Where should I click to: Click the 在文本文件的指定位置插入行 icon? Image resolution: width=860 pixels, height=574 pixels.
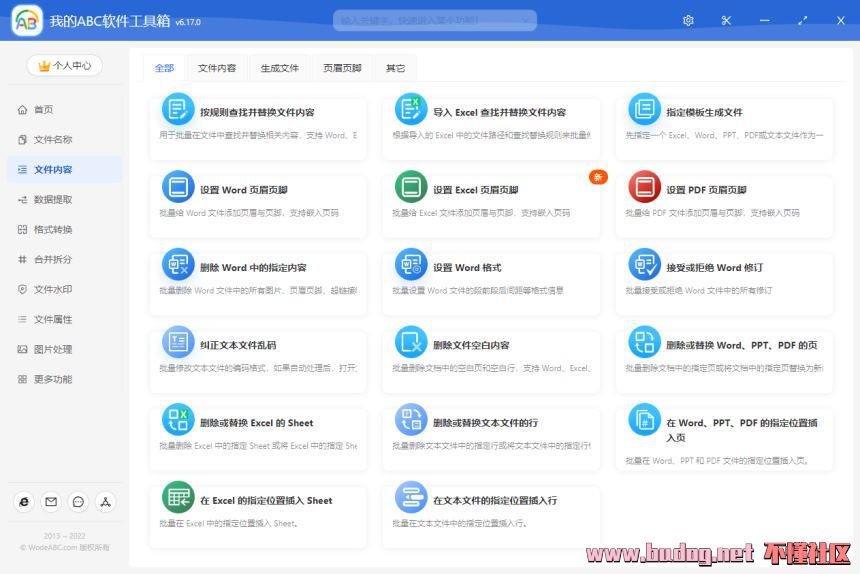click(x=411, y=498)
